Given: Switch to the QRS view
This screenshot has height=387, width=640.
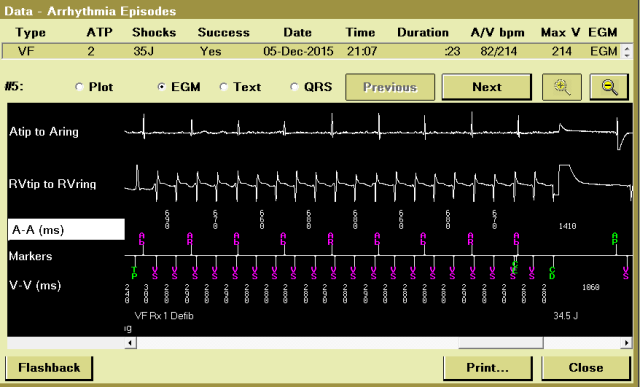Looking at the screenshot, I should (x=294, y=87).
